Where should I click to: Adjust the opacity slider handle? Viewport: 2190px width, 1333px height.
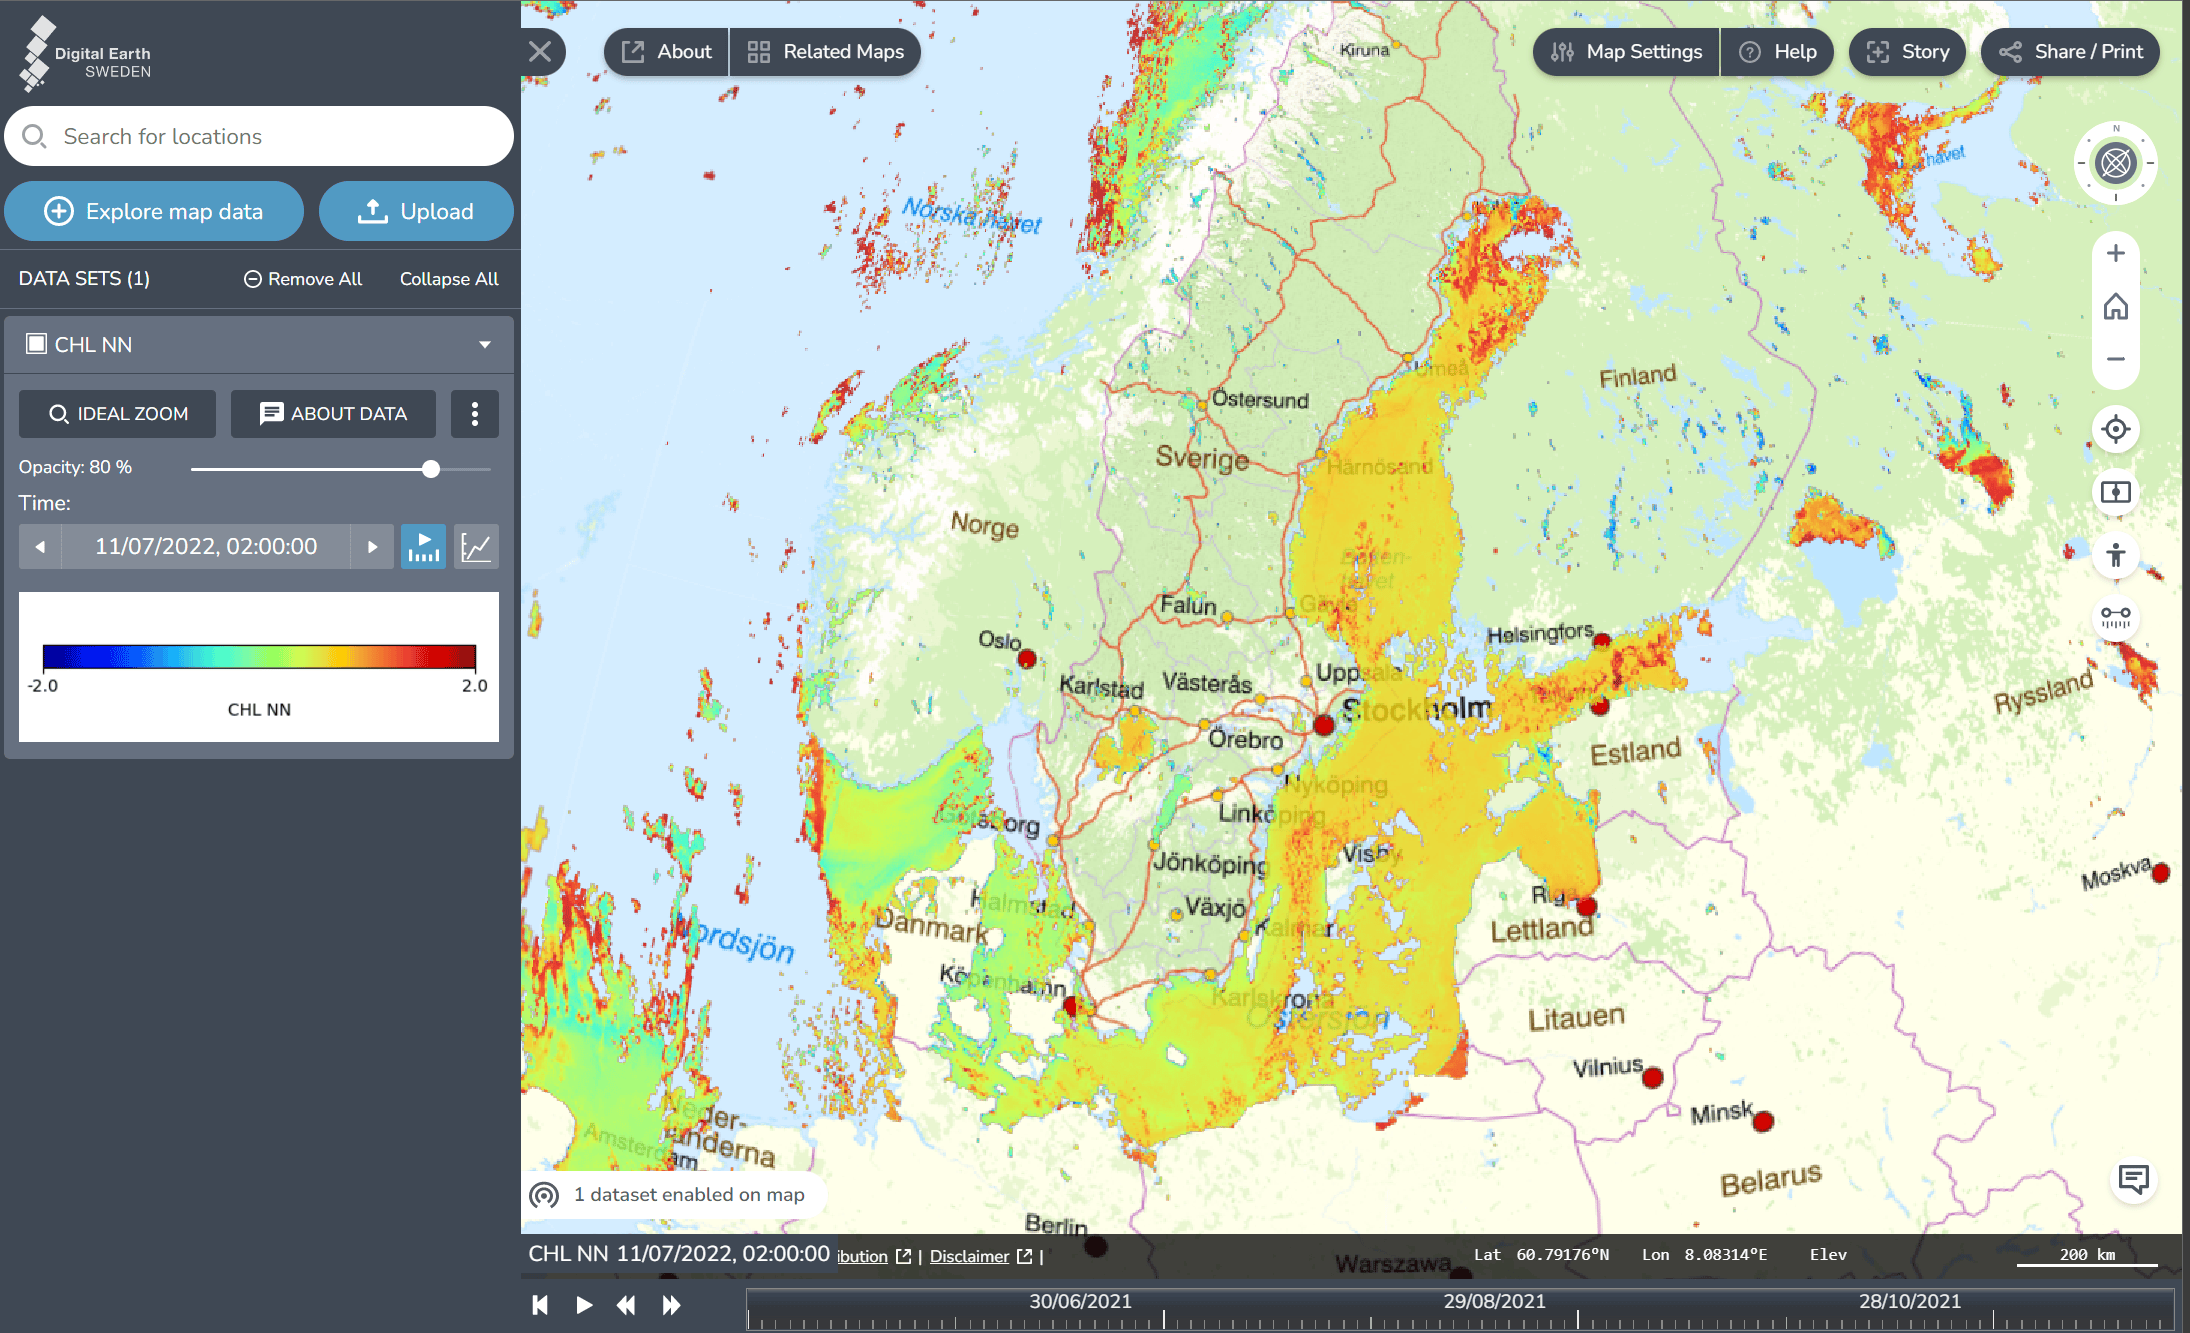click(x=431, y=469)
